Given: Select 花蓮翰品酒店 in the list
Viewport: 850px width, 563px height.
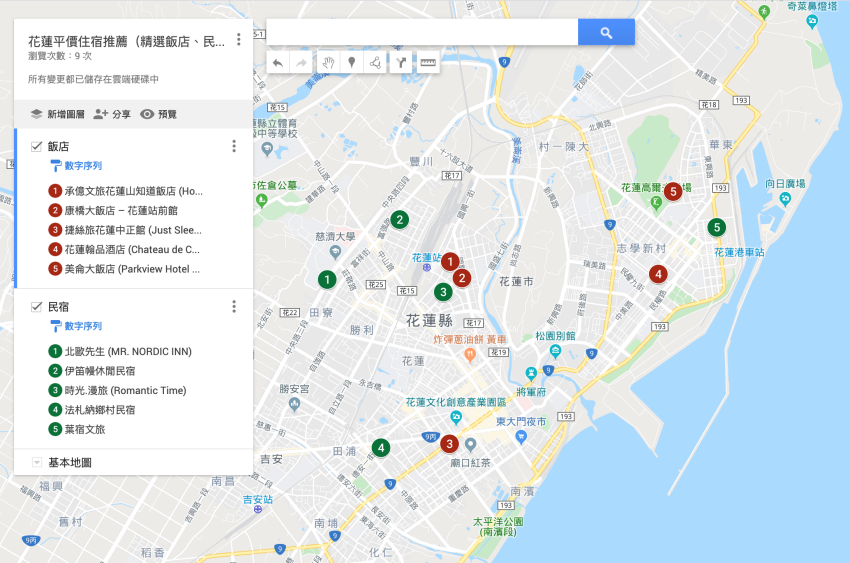Looking at the screenshot, I should [x=124, y=250].
